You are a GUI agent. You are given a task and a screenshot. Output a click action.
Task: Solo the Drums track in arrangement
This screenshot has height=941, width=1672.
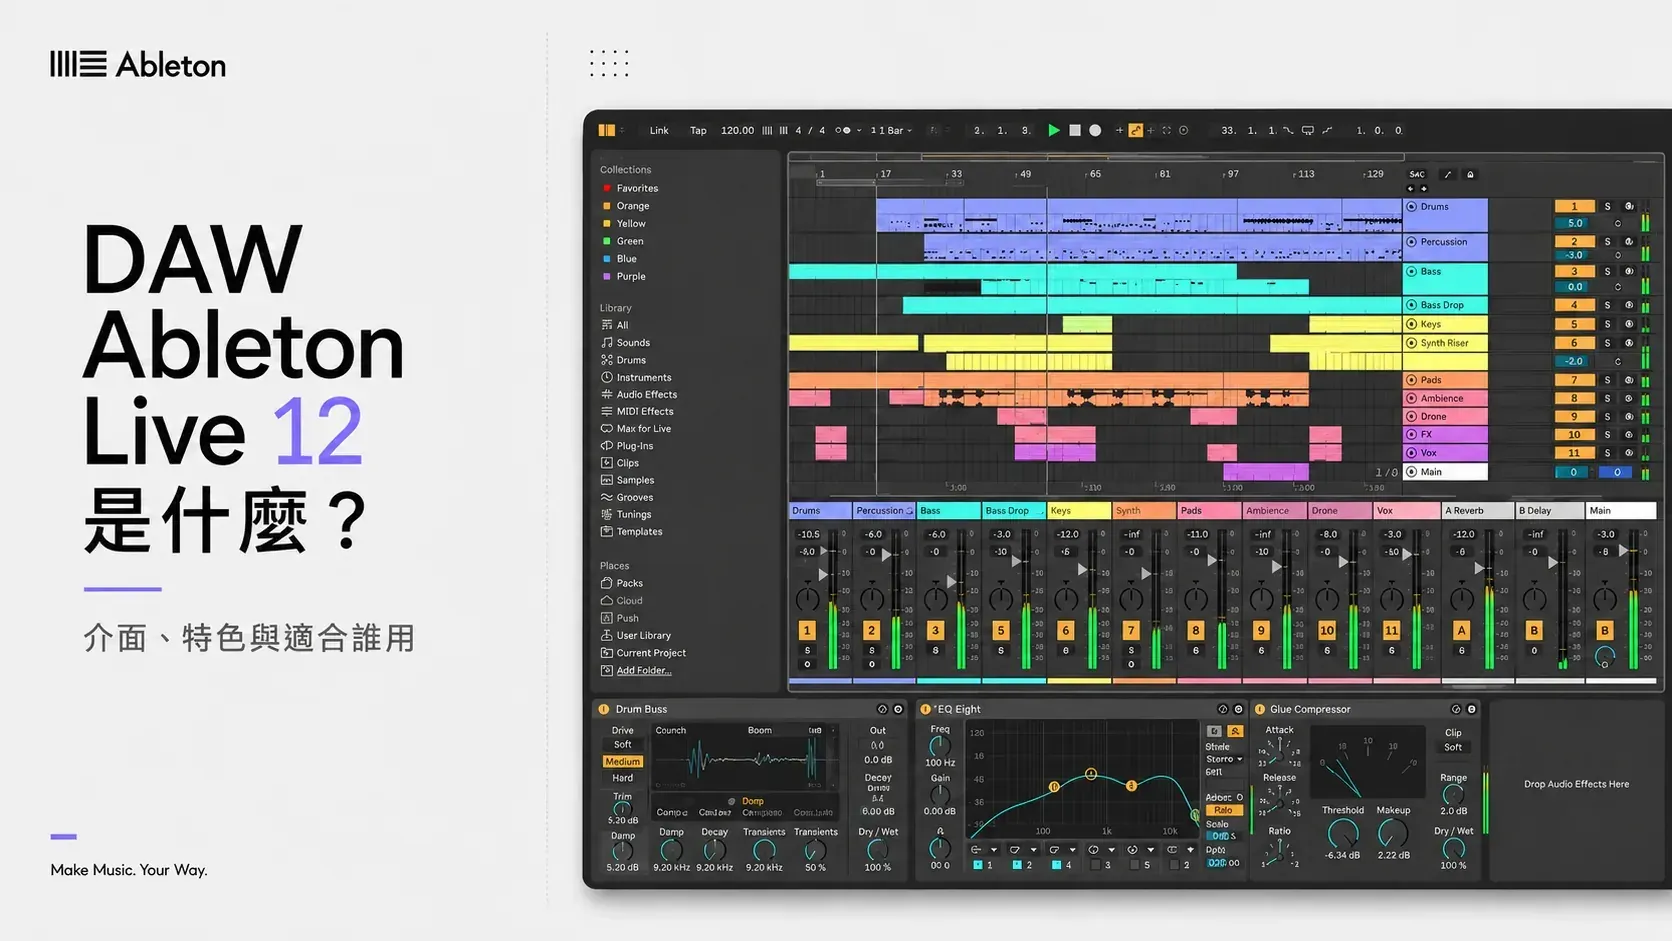[x=1608, y=206]
